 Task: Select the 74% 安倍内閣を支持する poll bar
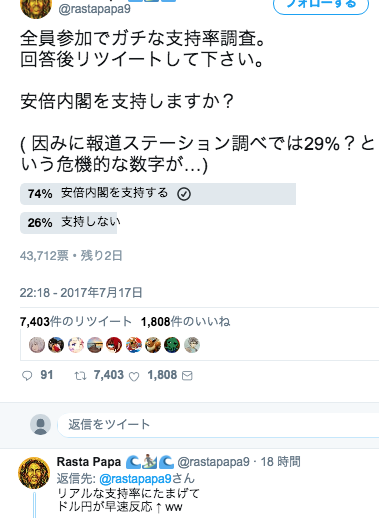point(158,194)
